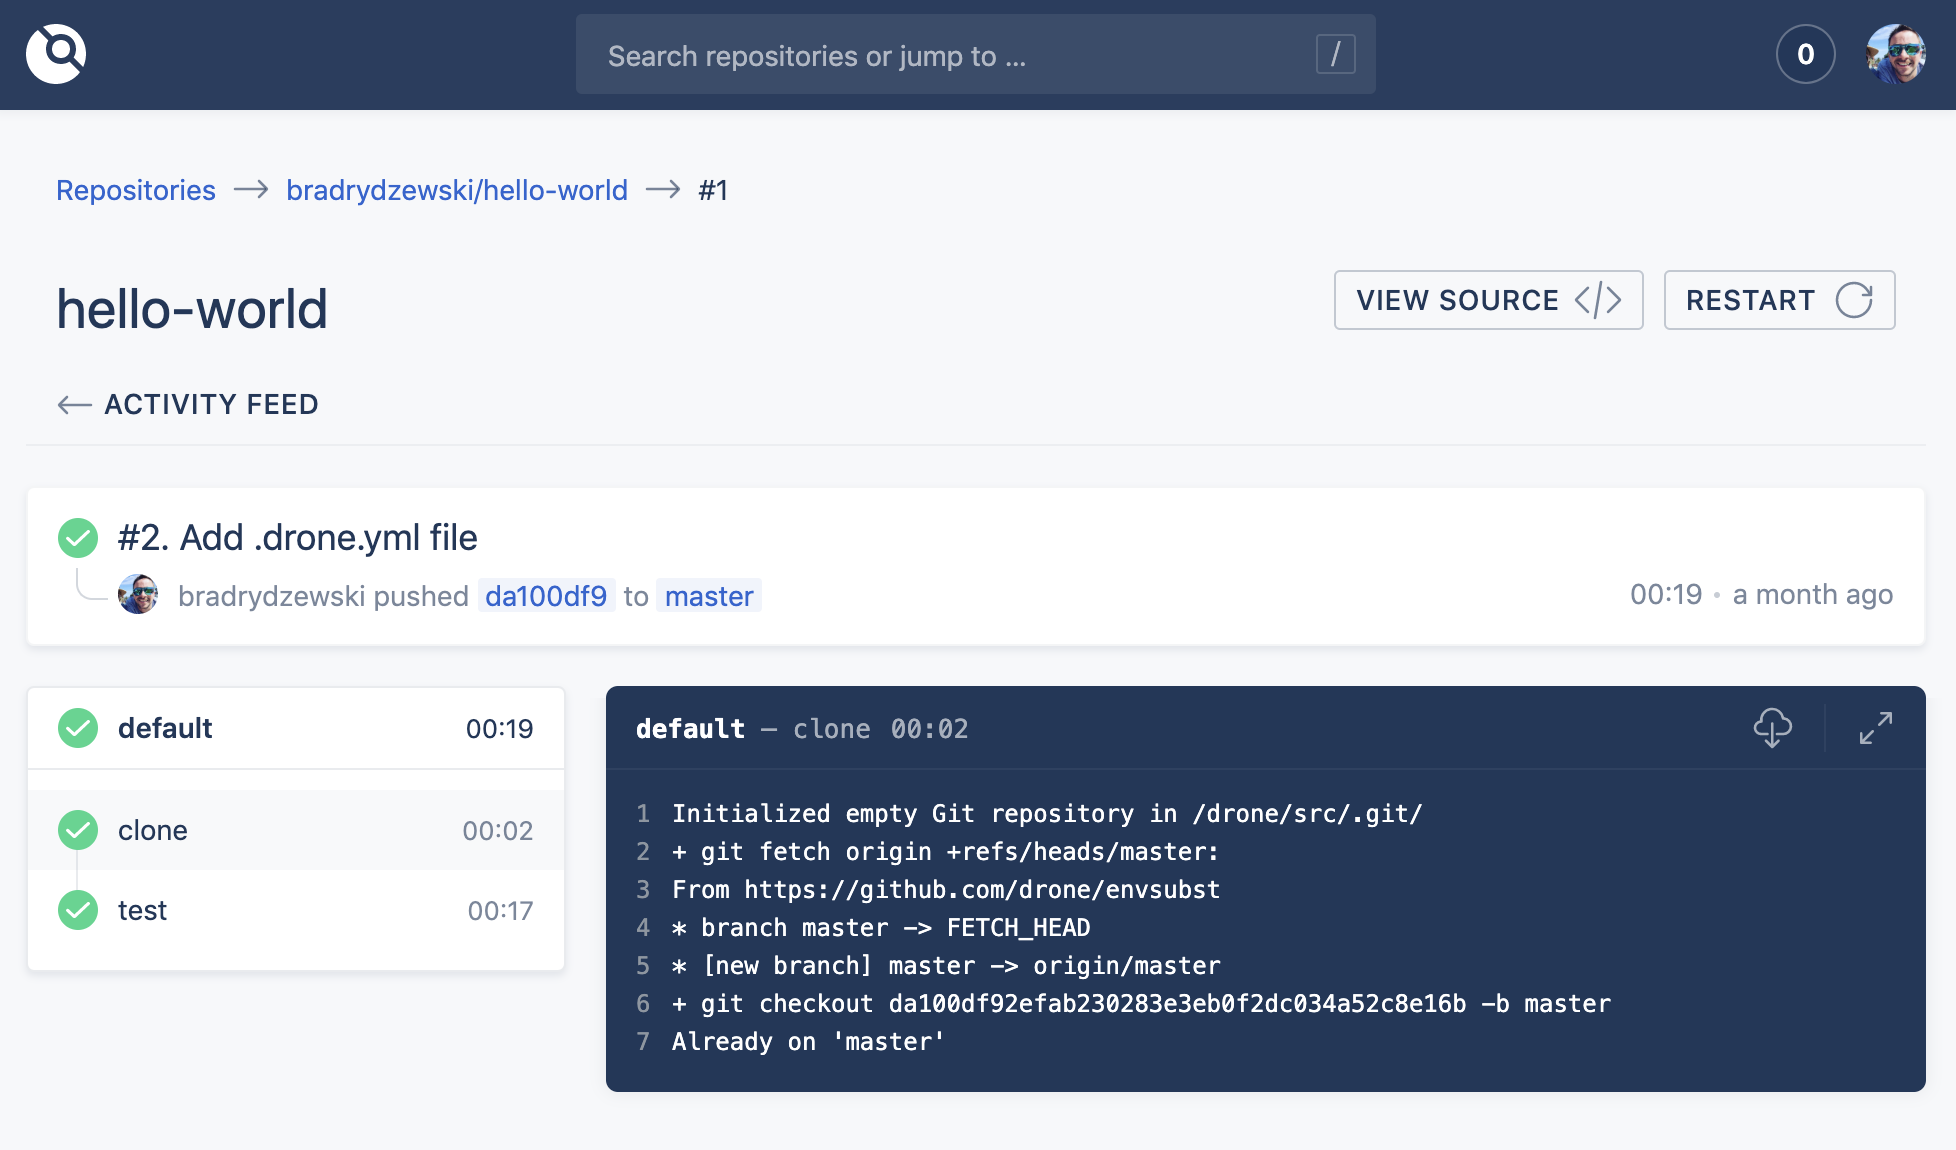Click the da100df9 commit hash link
1956x1150 pixels.
coord(546,596)
